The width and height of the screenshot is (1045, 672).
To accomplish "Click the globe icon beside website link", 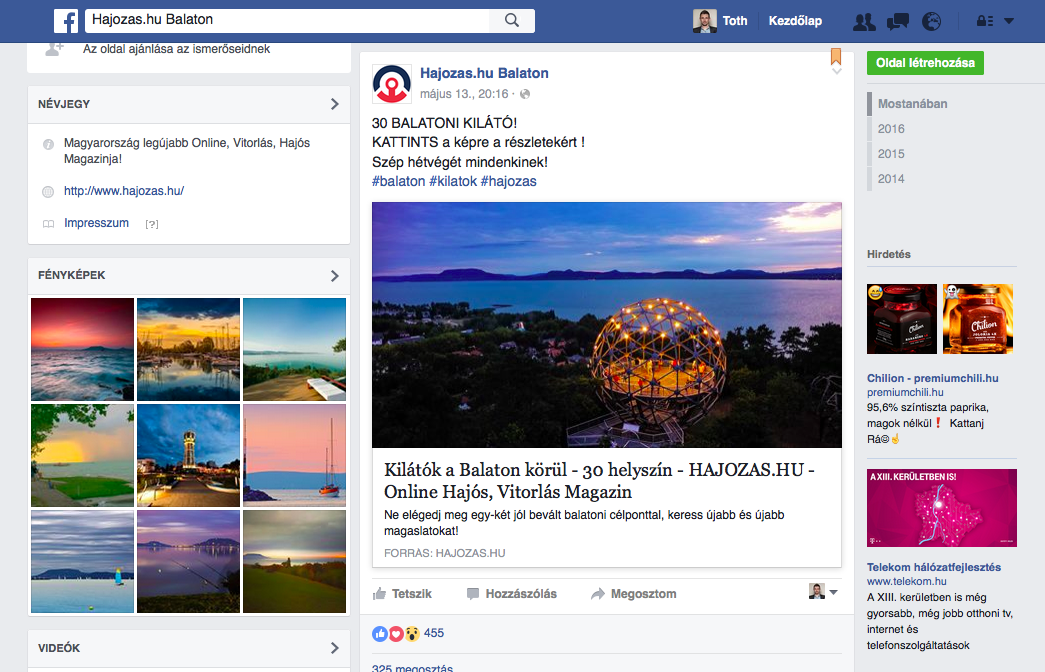I will pos(48,192).
